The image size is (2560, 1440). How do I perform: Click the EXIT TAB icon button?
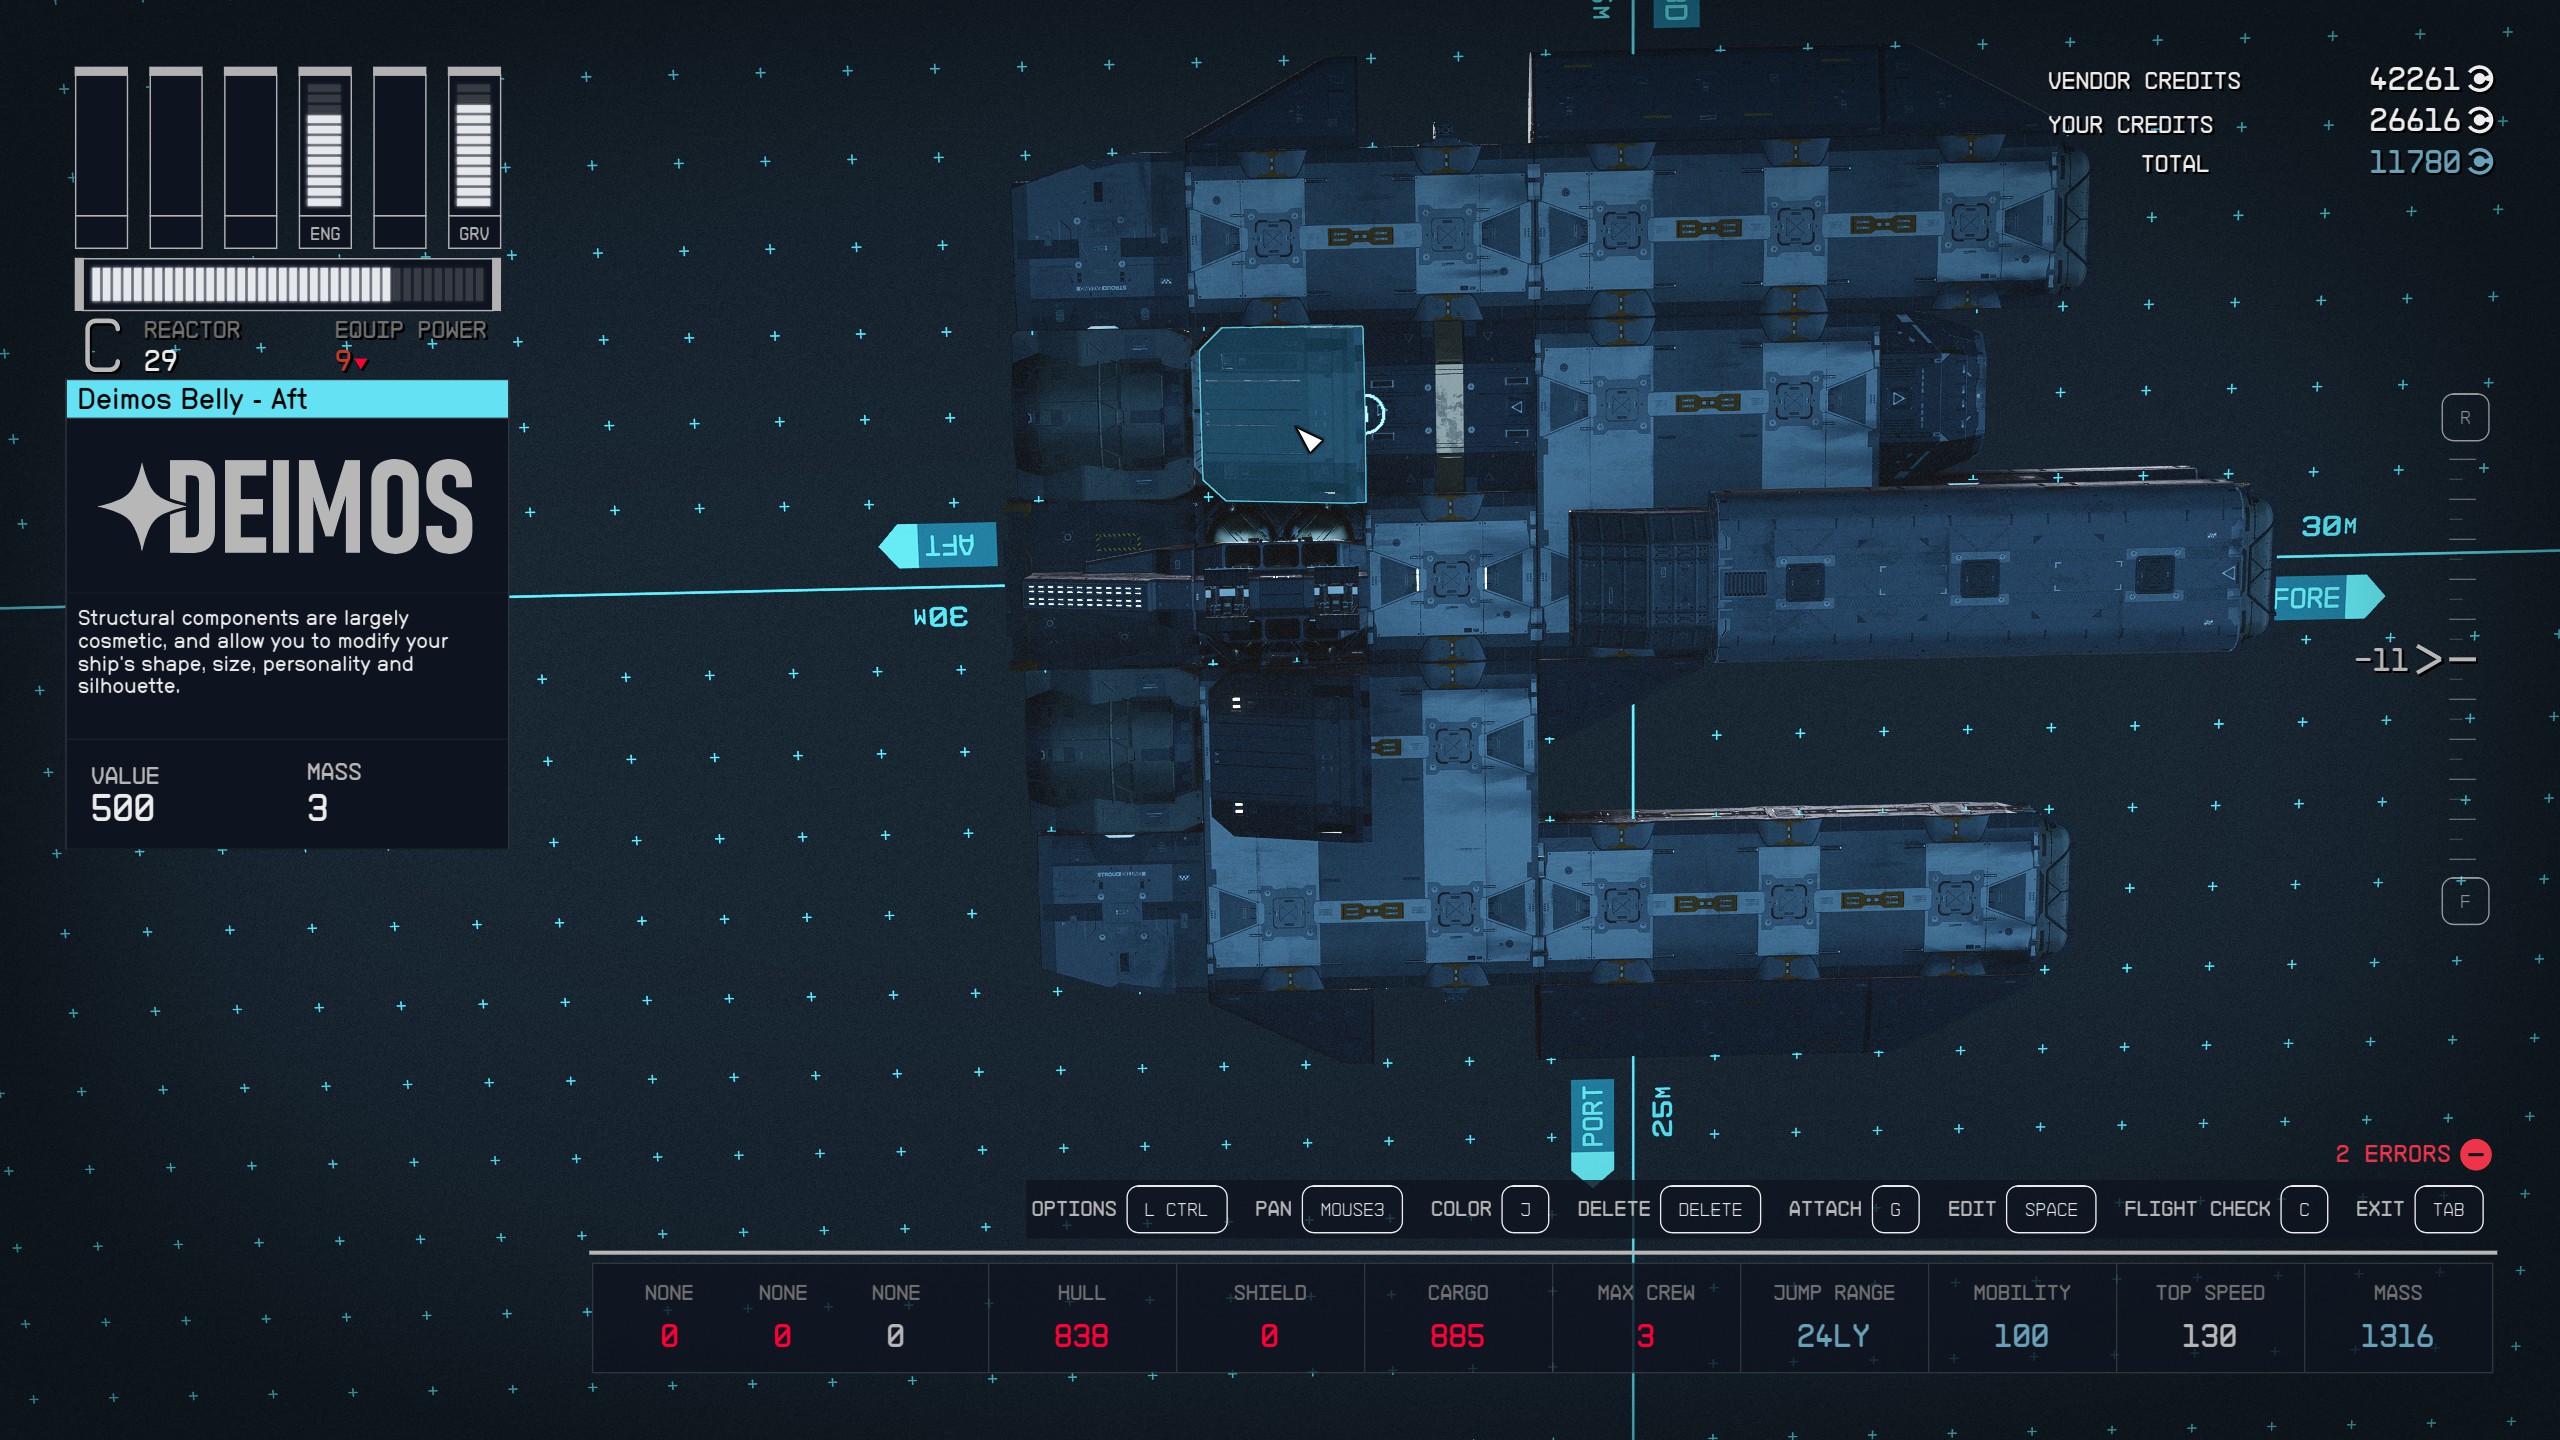pos(2449,1208)
